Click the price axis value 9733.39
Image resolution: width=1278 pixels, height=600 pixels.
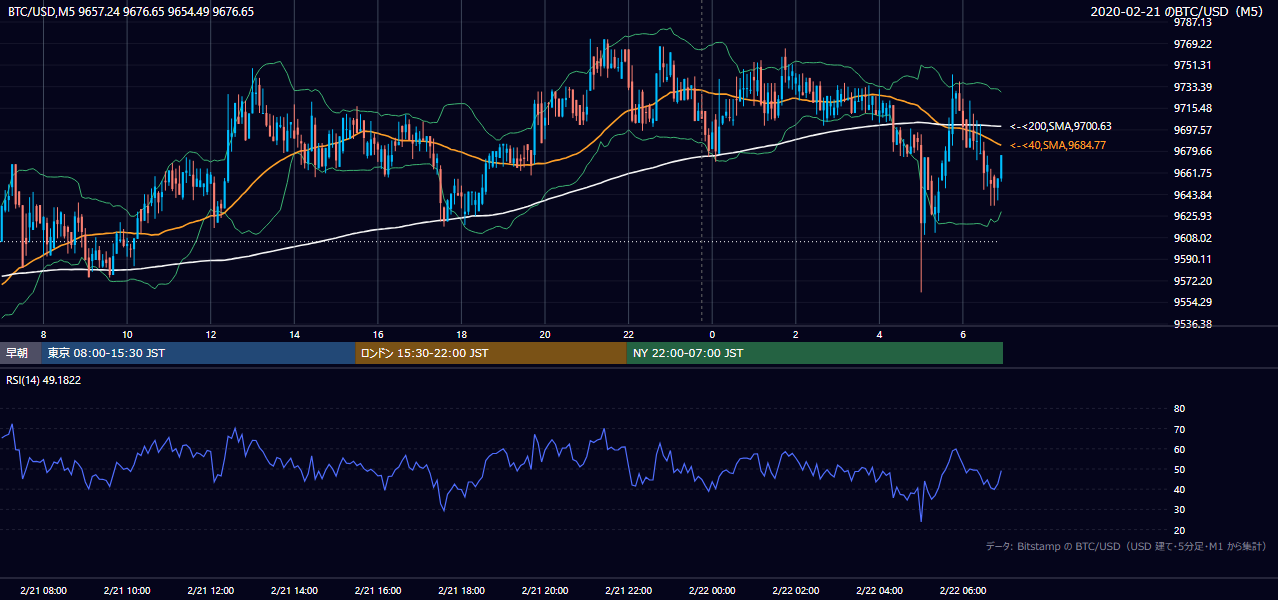click(1193, 87)
